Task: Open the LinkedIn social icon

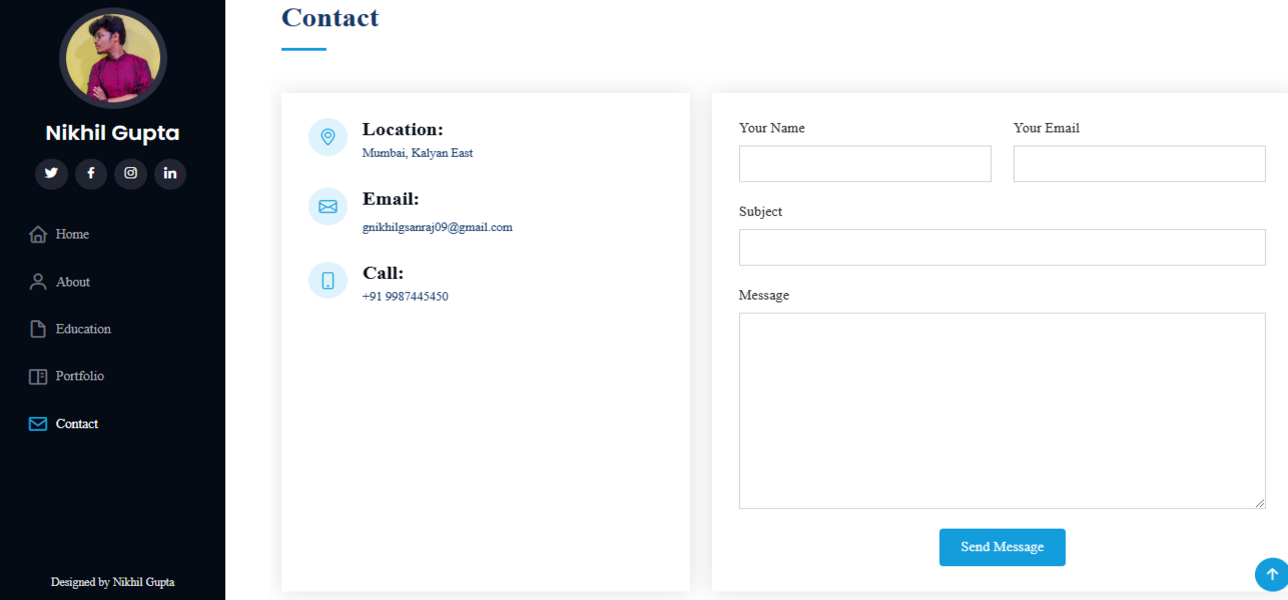Action: 170,173
